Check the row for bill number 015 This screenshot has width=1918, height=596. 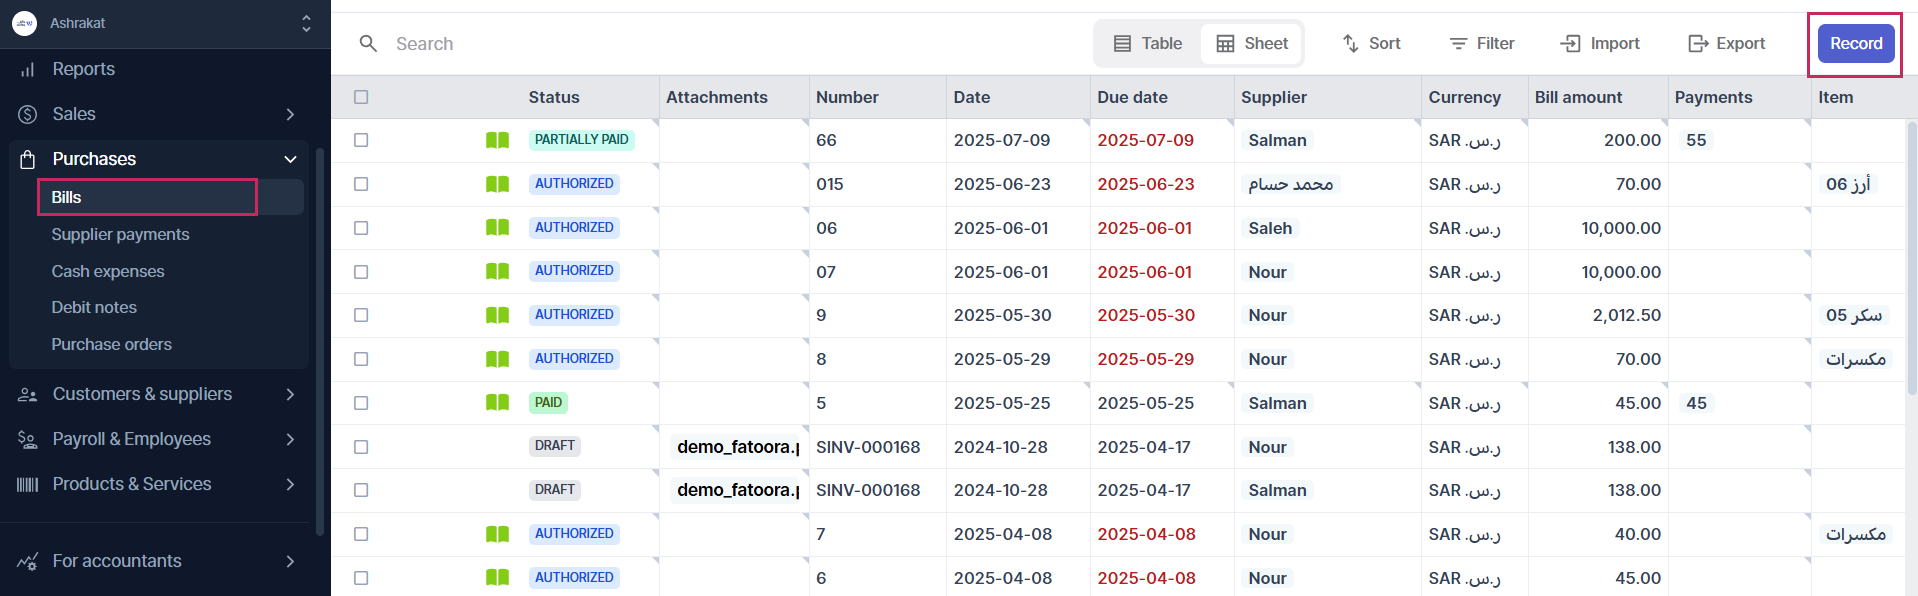pos(361,184)
